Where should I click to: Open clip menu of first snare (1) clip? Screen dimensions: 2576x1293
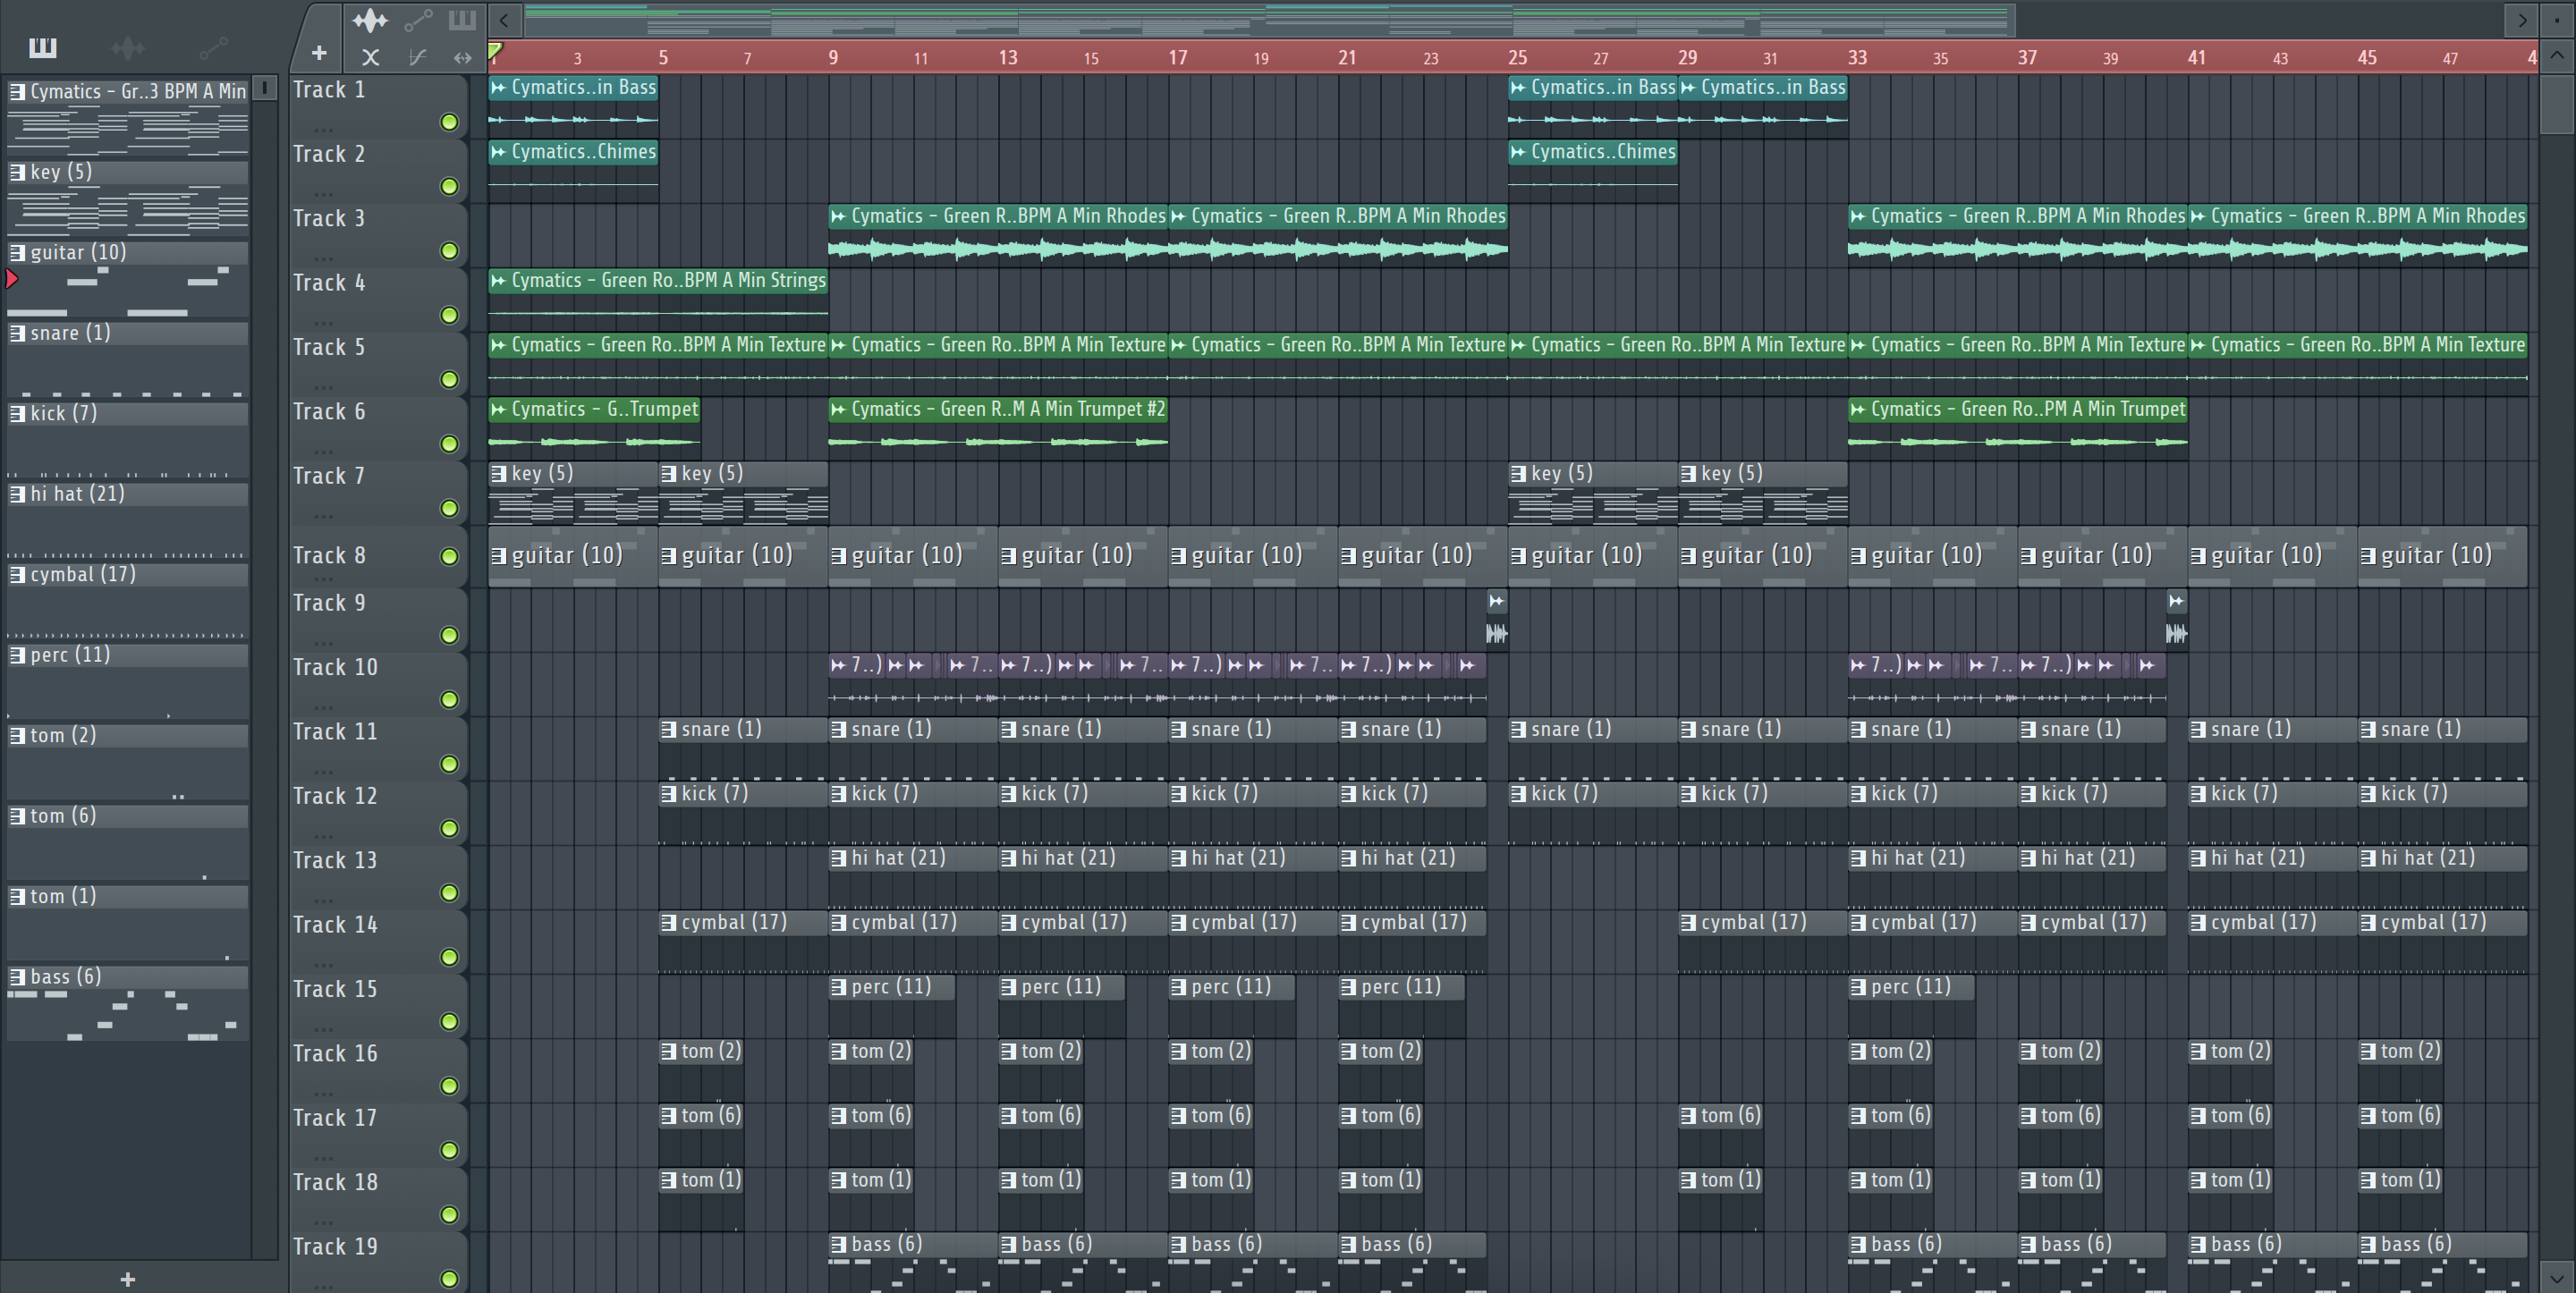coord(668,730)
